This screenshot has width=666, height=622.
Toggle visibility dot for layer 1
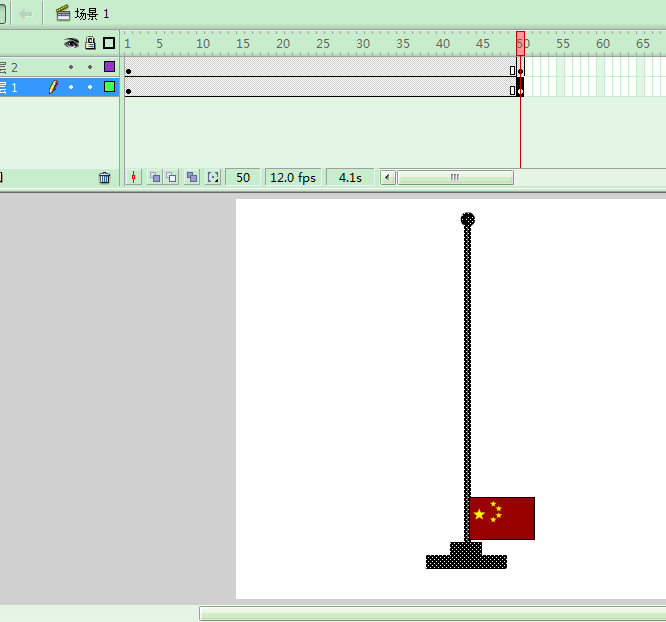71,87
